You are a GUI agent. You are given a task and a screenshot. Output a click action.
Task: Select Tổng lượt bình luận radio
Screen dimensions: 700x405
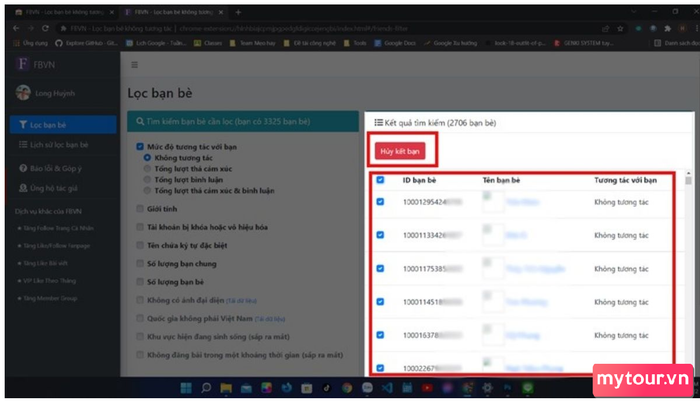click(147, 180)
